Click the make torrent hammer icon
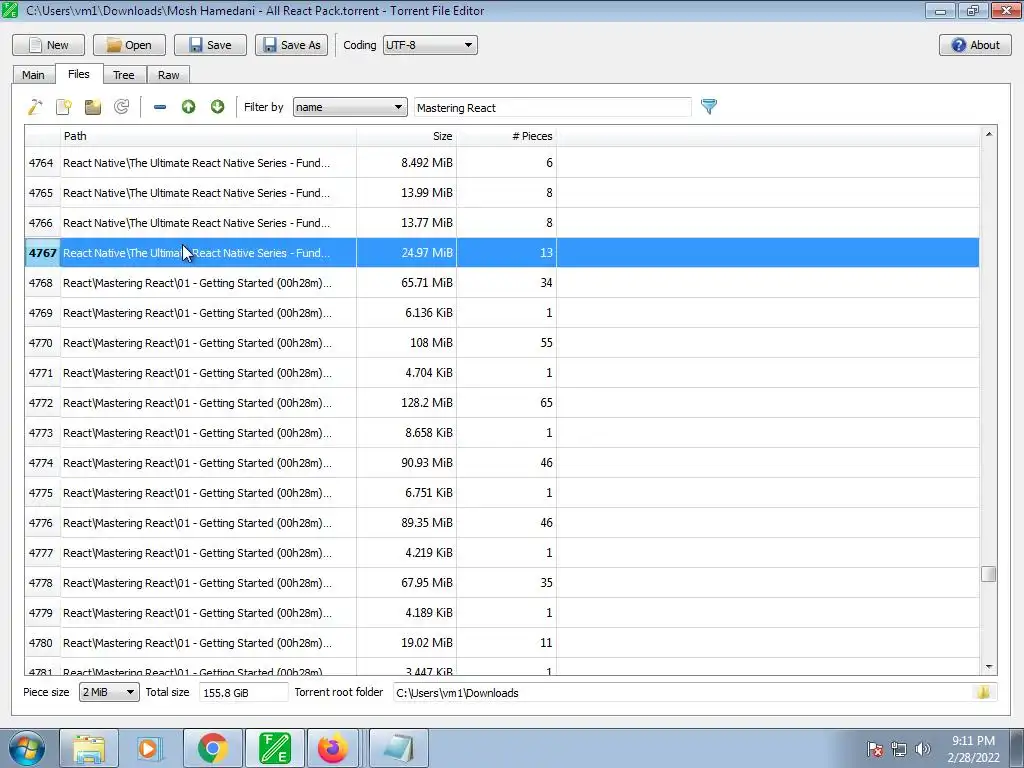 (x=35, y=107)
